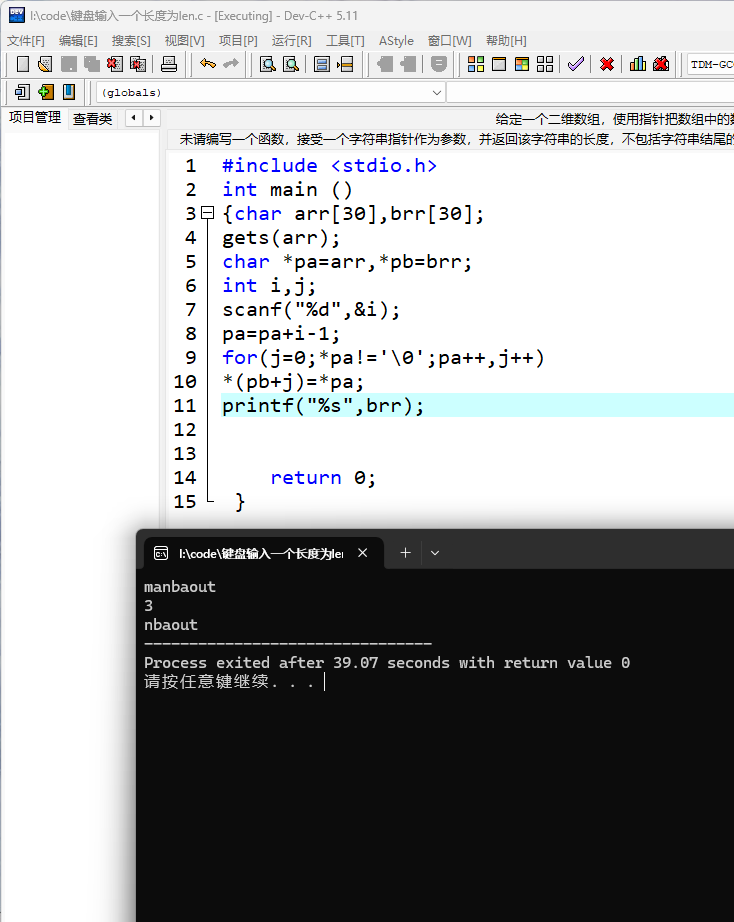The height and width of the screenshot is (922, 734).
Task: Collapse the code fold at line 3
Action: [x=208, y=213]
